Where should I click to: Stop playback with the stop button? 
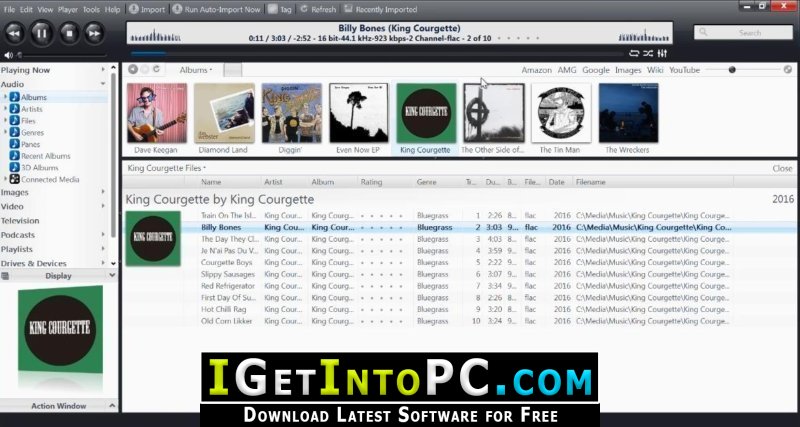coord(69,34)
